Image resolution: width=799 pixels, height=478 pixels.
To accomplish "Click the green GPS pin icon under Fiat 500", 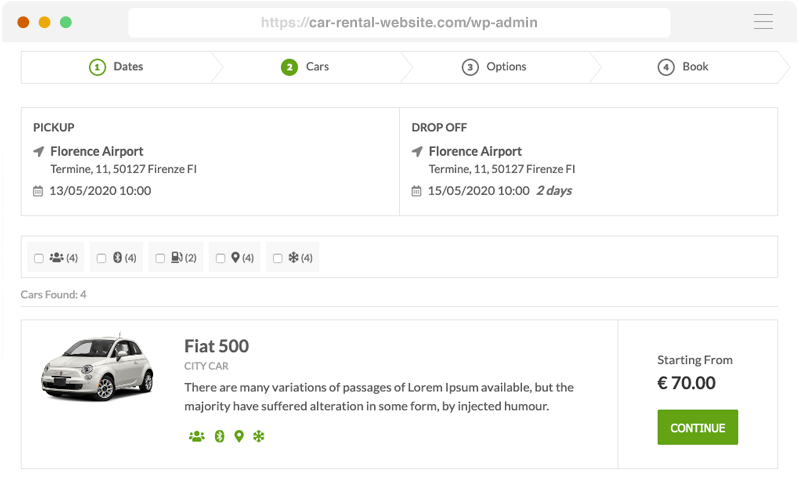I will 239,436.
